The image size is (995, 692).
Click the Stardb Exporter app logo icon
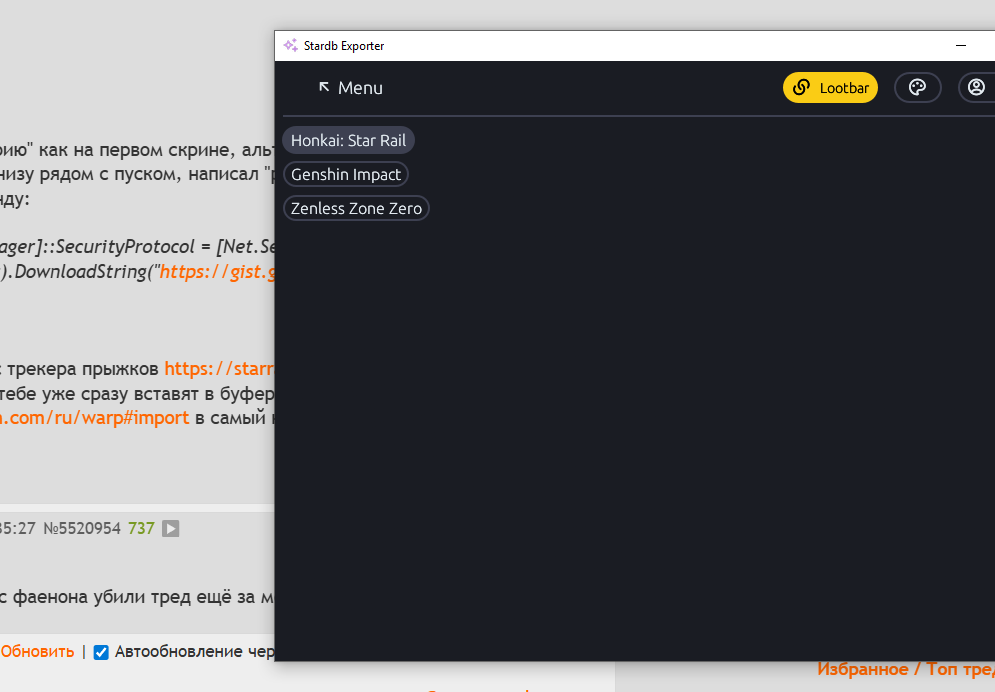pyautogui.click(x=291, y=46)
